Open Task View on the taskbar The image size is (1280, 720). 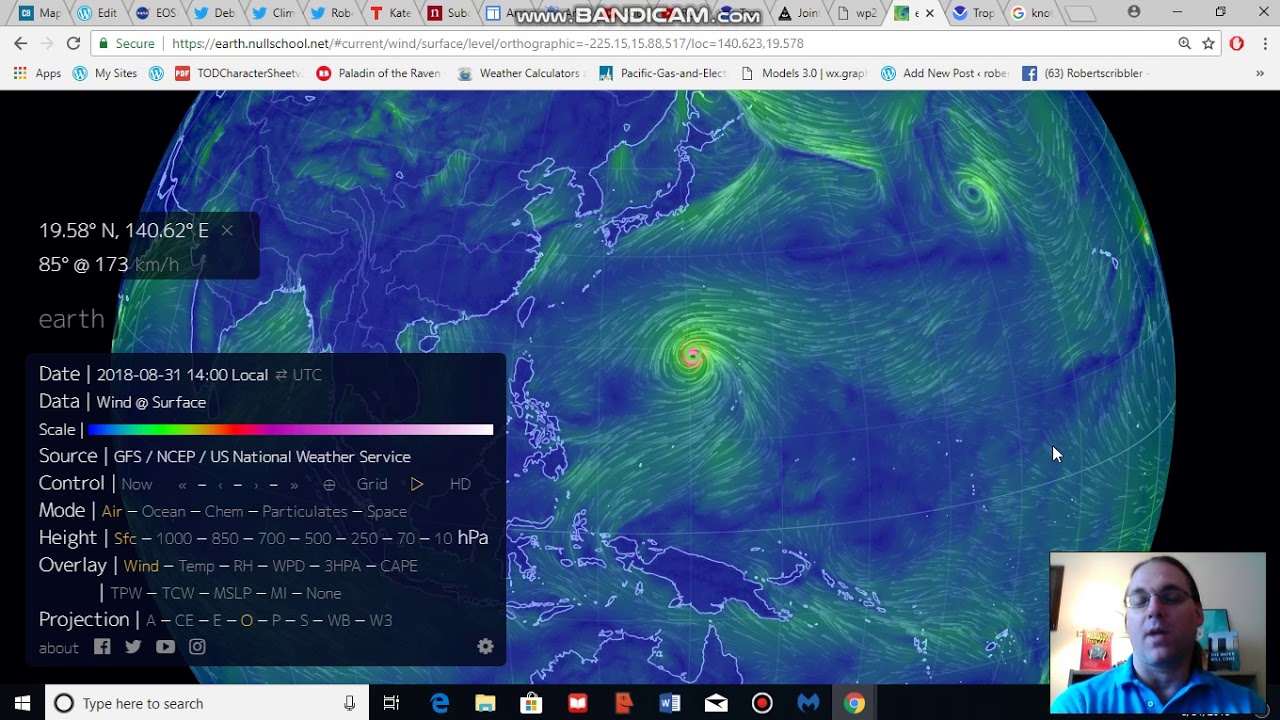tap(392, 703)
